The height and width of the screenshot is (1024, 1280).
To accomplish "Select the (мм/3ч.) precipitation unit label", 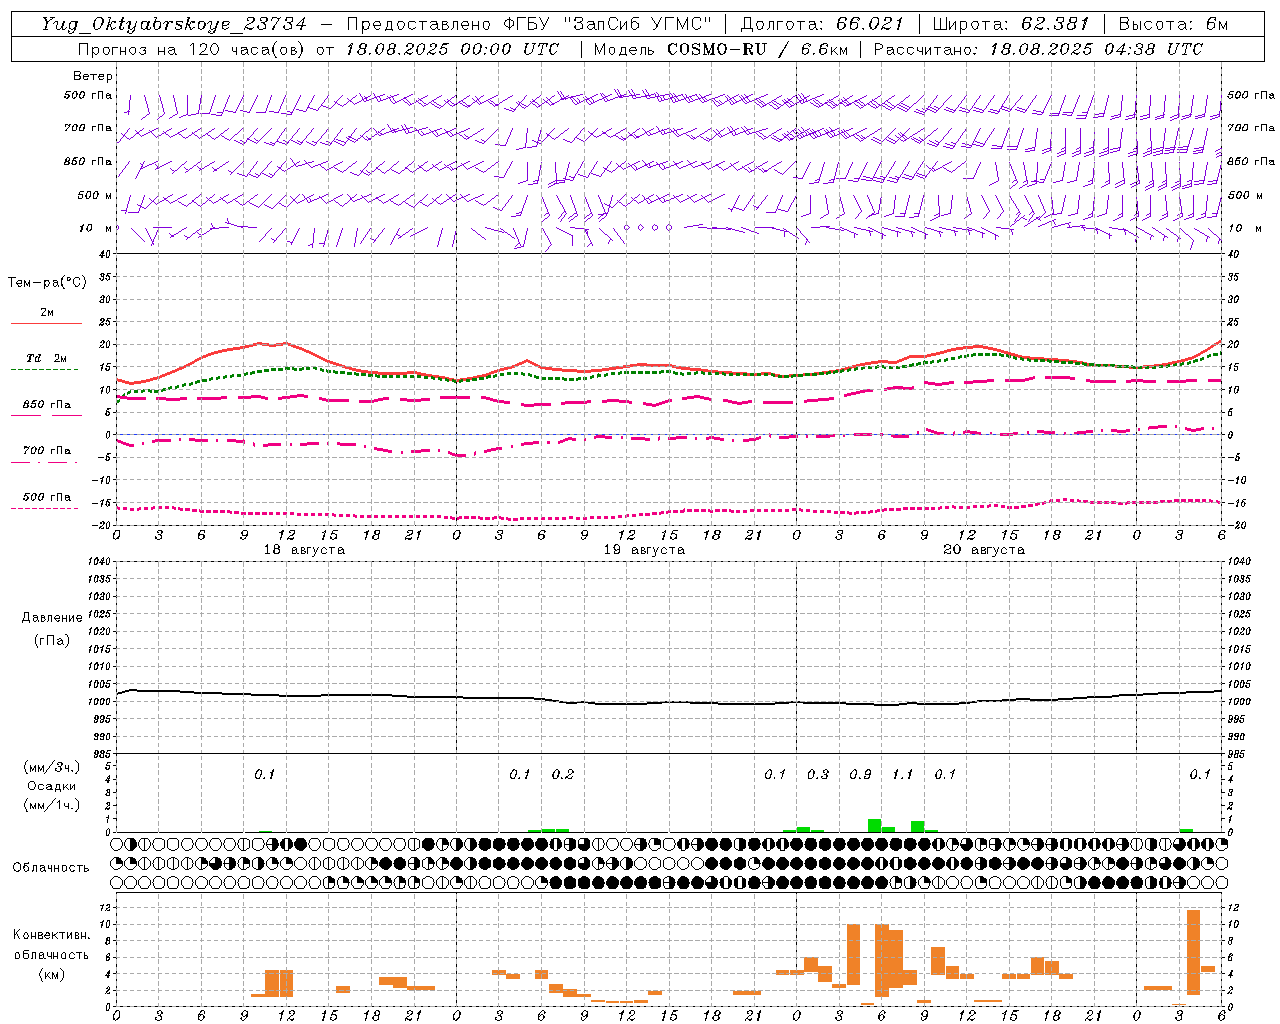I will pyautogui.click(x=52, y=767).
